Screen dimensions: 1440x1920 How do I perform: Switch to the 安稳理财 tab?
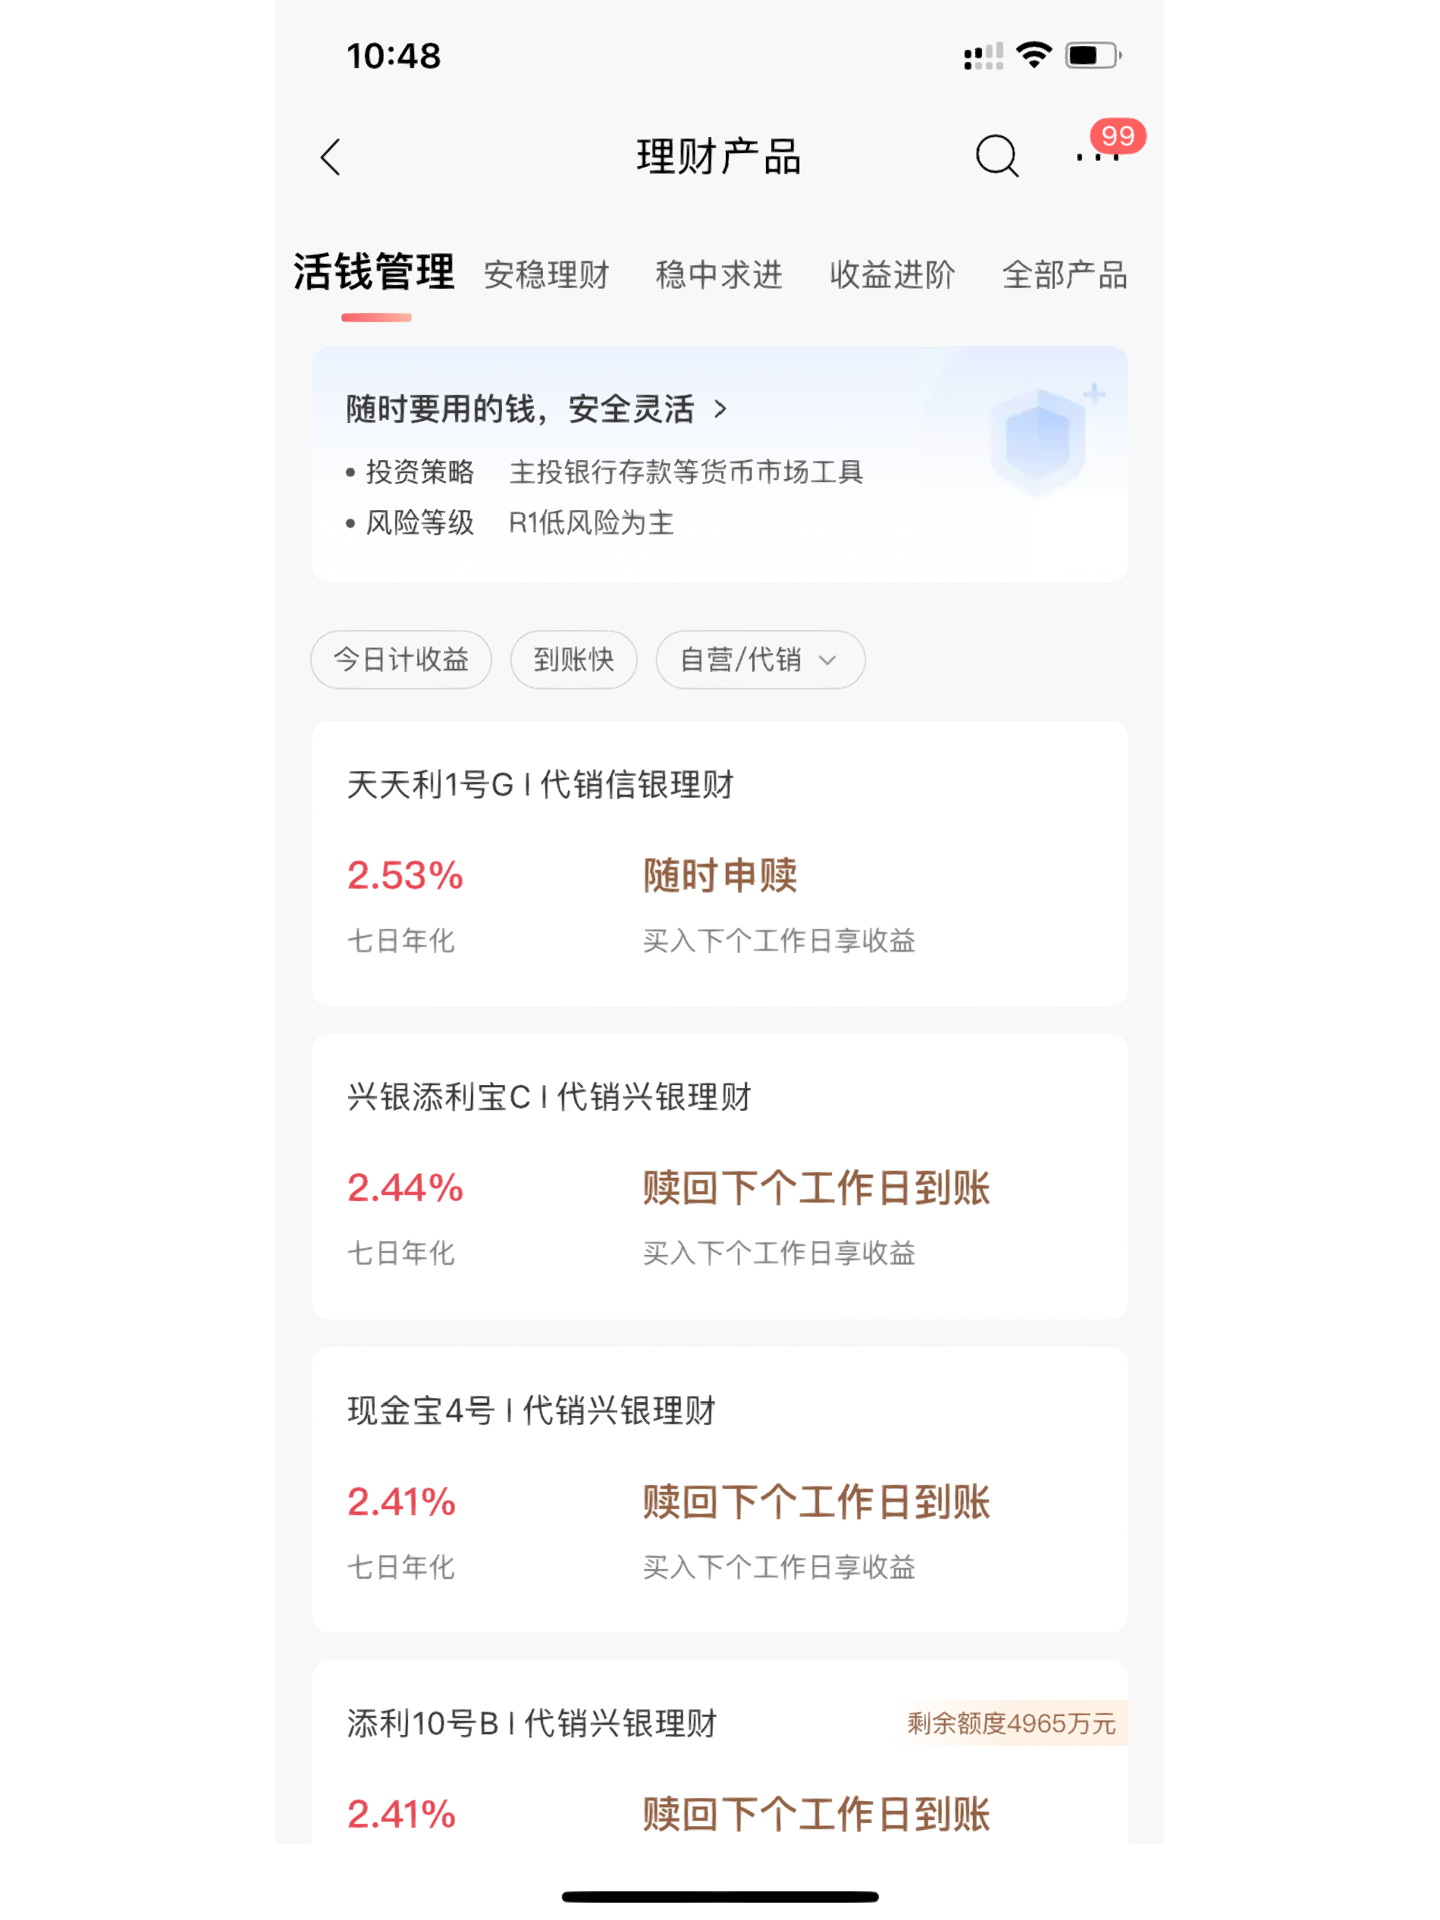click(547, 274)
